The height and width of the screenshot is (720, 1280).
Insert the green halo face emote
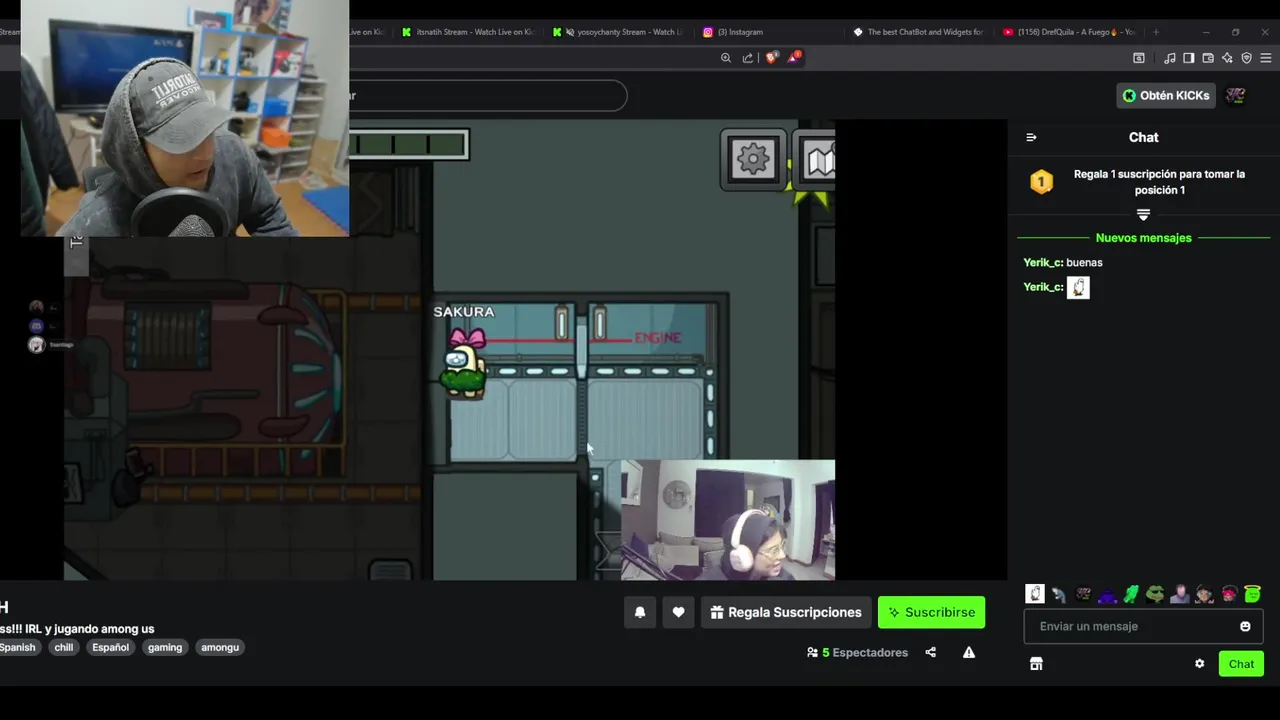point(1252,594)
